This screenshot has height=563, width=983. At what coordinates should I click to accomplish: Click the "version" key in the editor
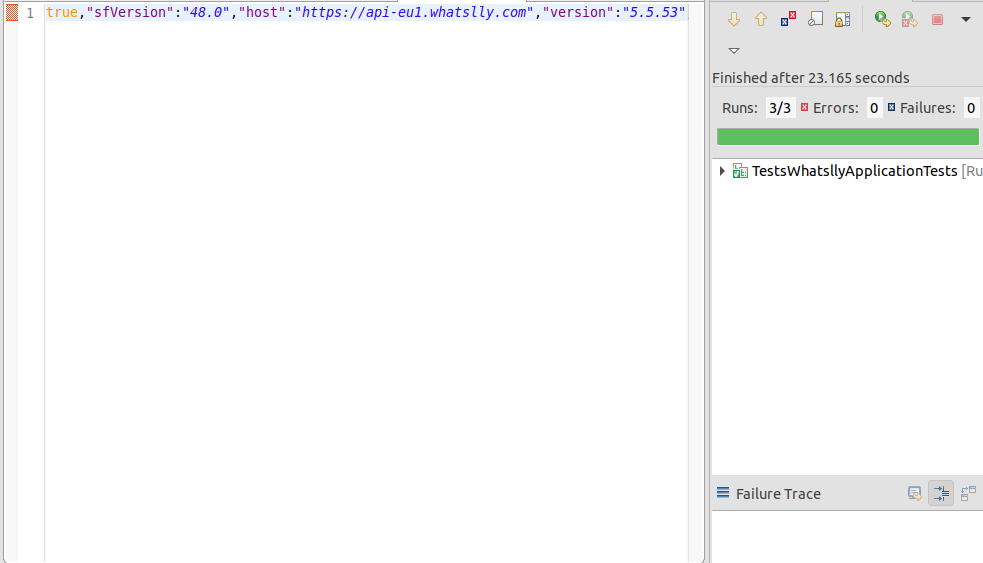pyautogui.click(x=578, y=12)
